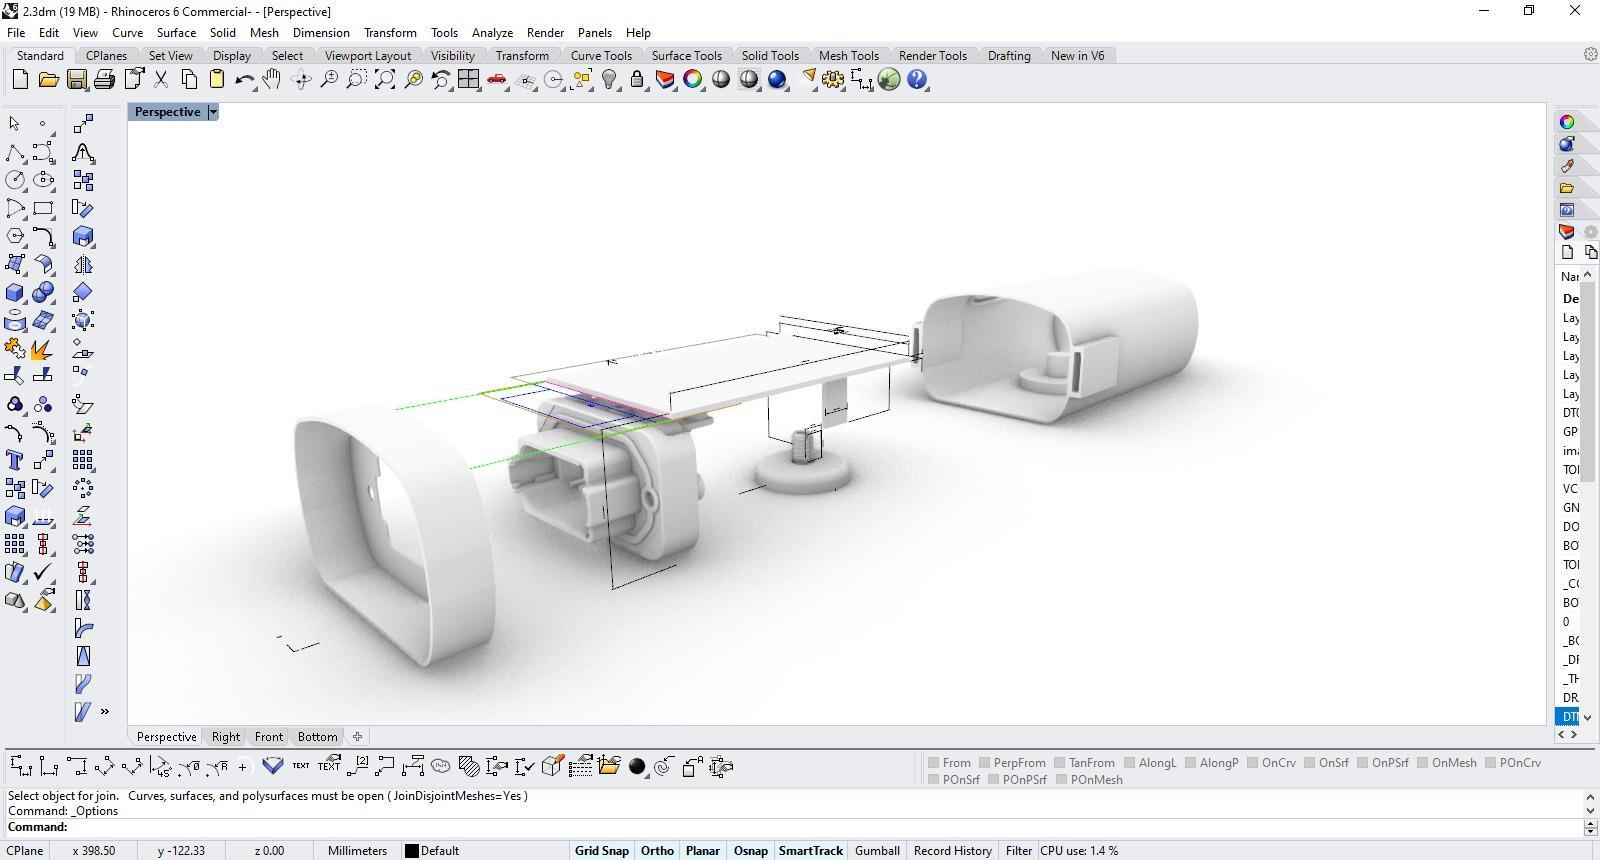
Task: Select the Pan hand tool
Action: [272, 80]
